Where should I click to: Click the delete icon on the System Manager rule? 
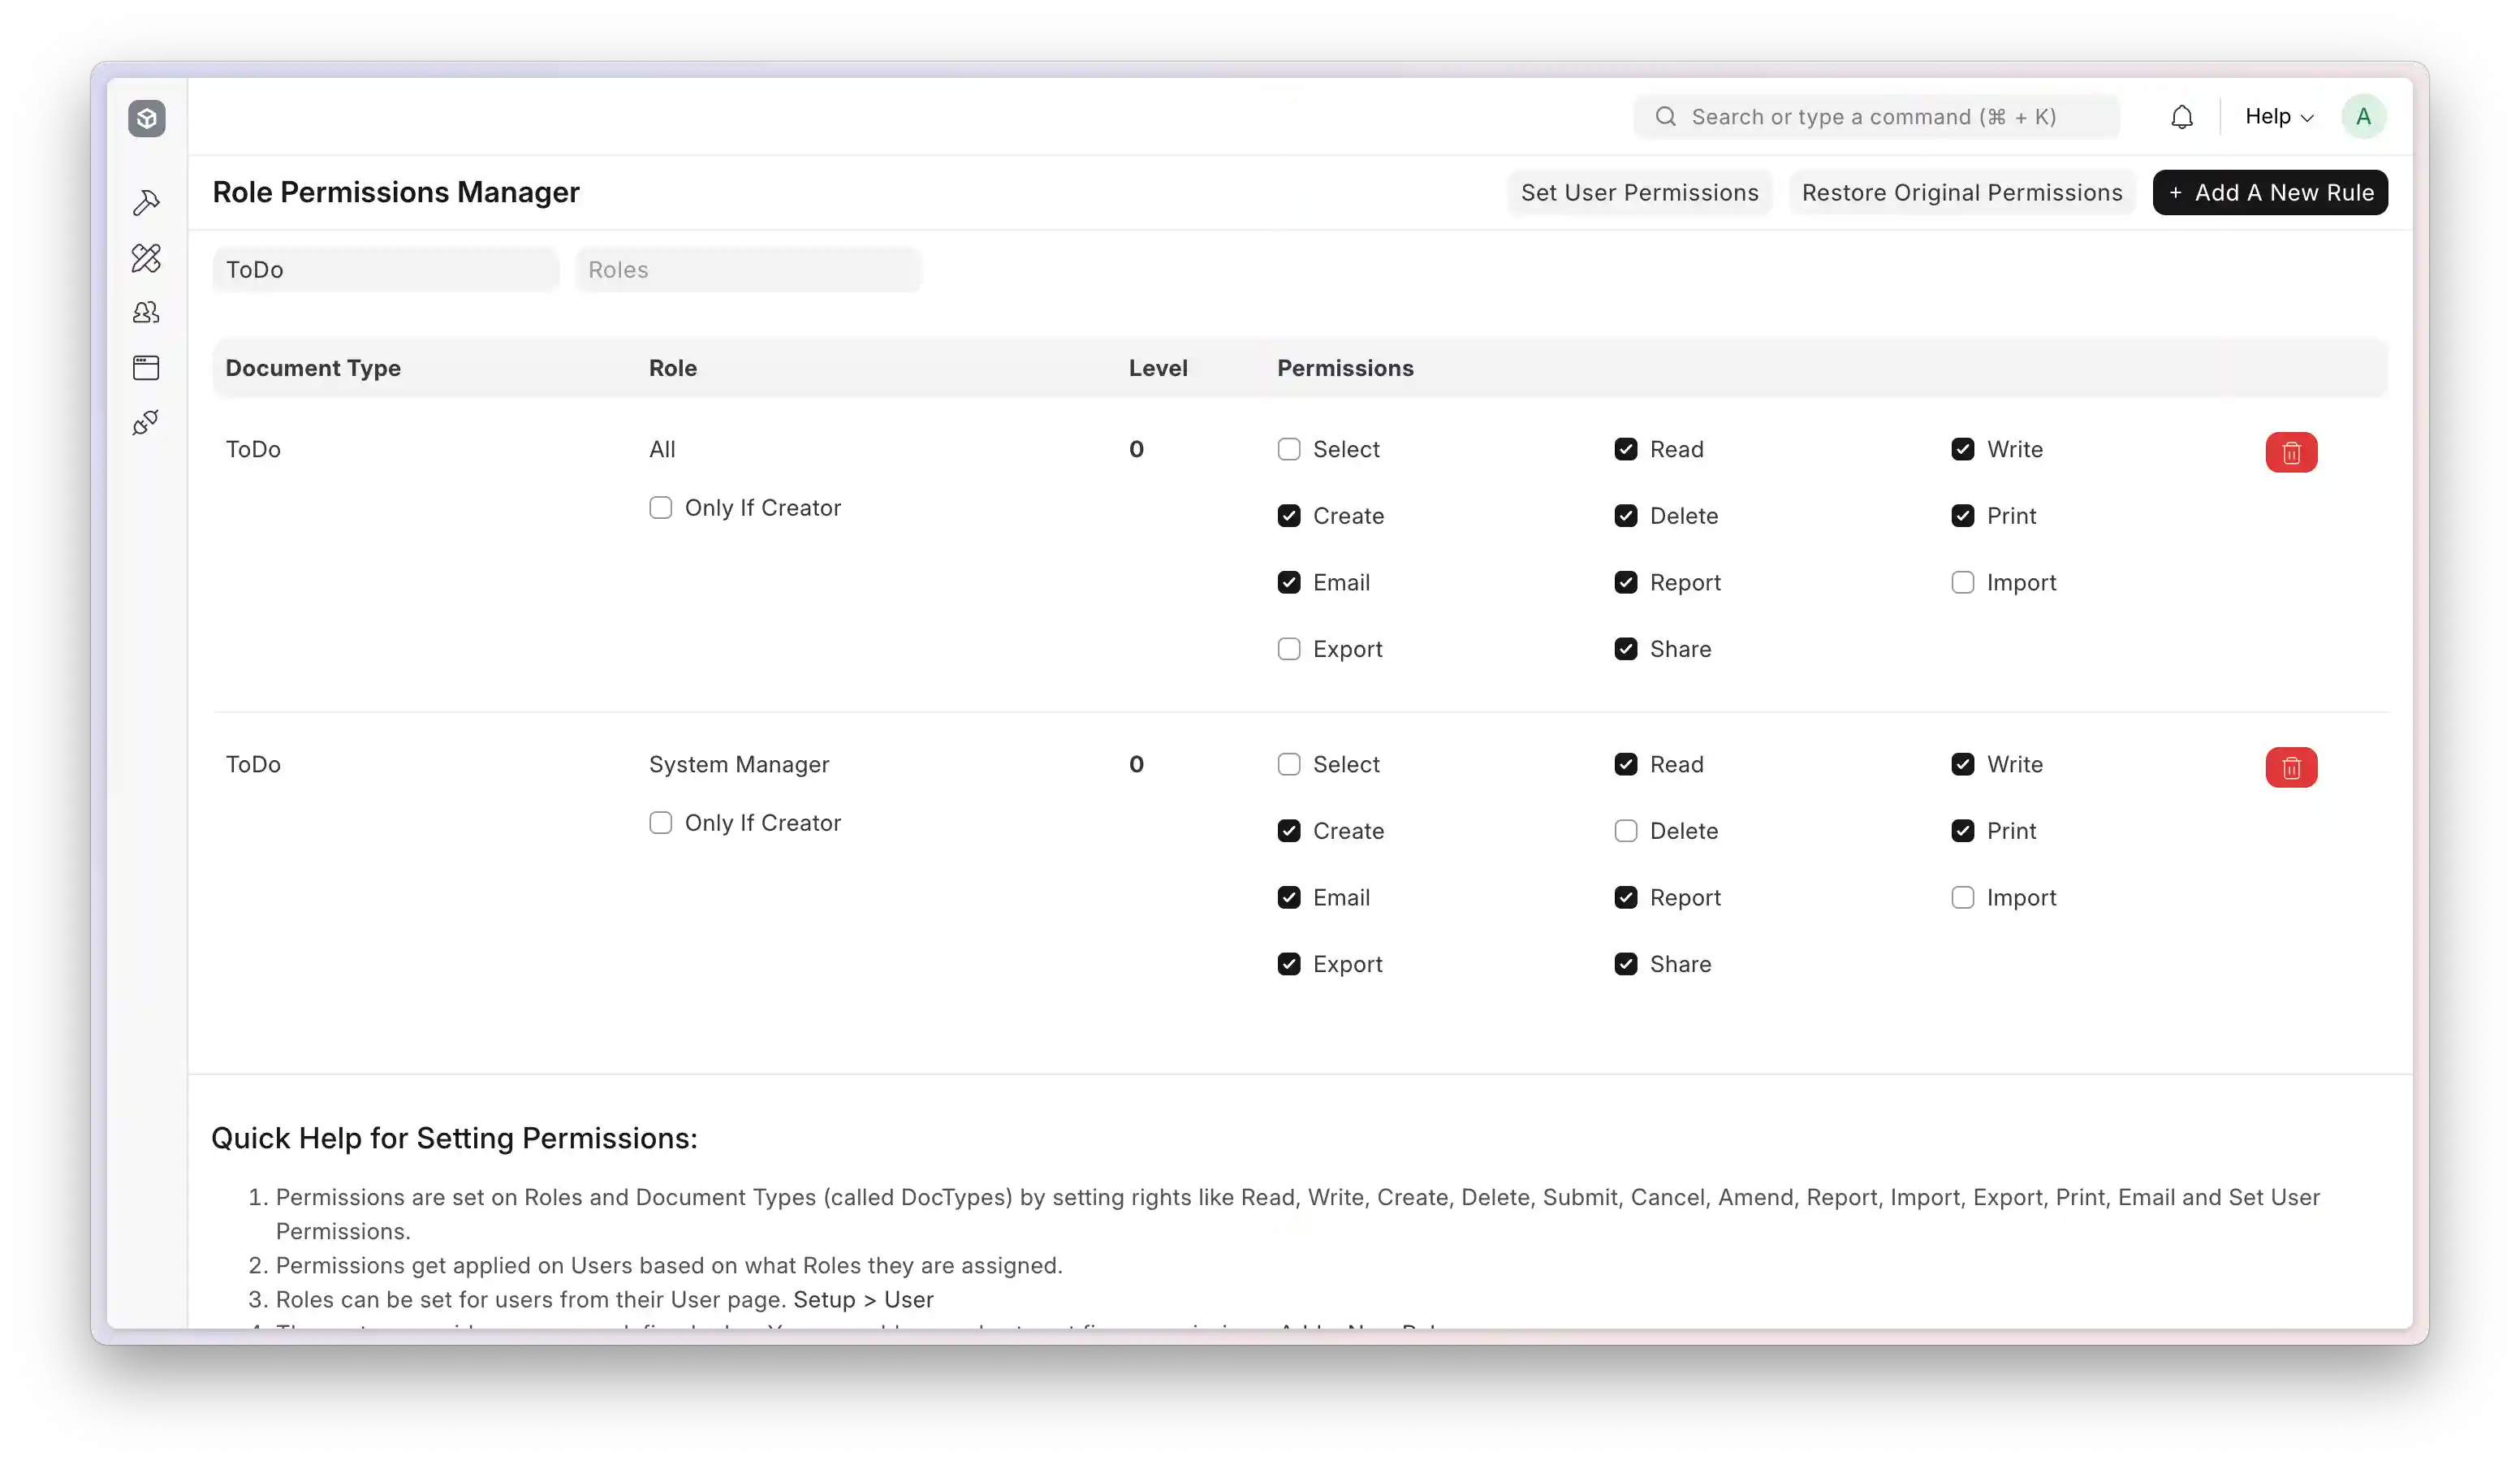click(x=2291, y=767)
